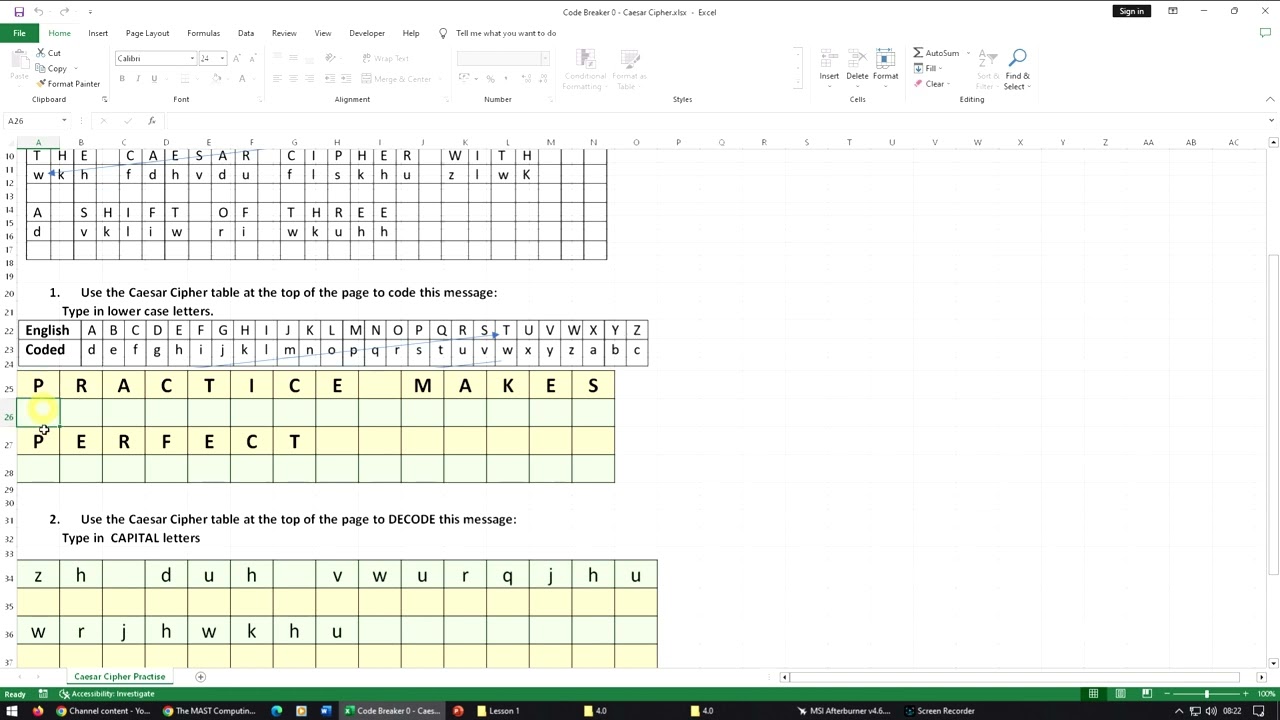Click the zoom slider in the status bar
1280x720 pixels.
(1206, 694)
